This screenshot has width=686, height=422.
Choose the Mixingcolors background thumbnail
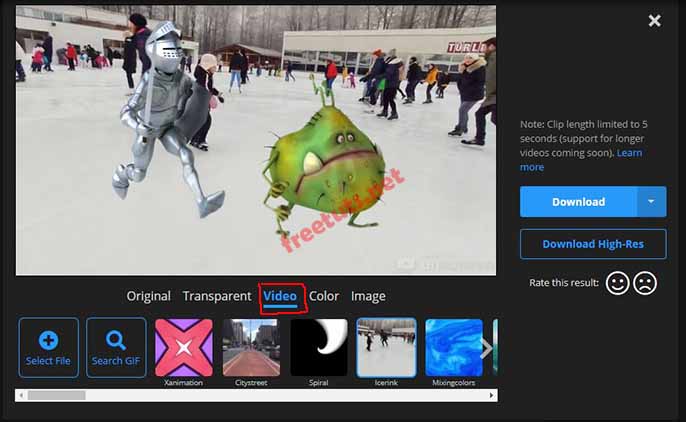[x=454, y=348]
